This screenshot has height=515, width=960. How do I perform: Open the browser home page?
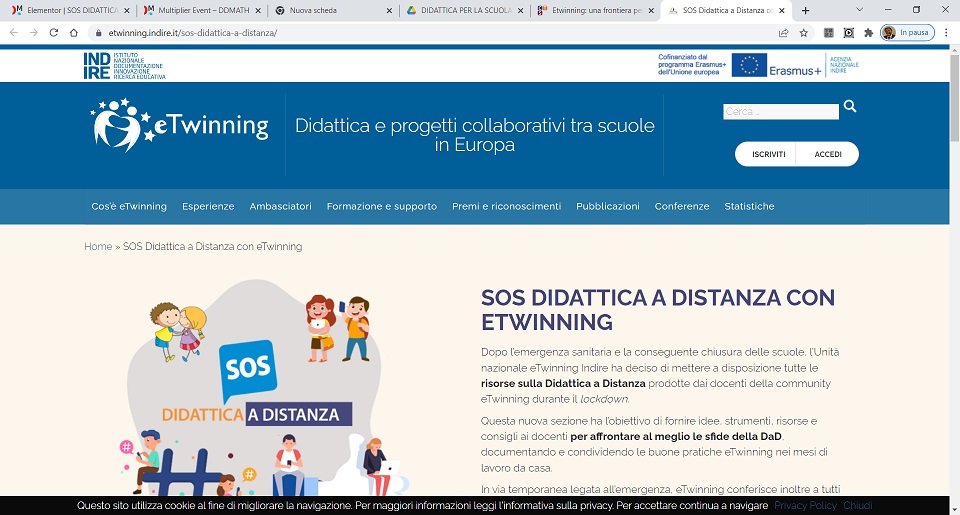click(x=74, y=33)
